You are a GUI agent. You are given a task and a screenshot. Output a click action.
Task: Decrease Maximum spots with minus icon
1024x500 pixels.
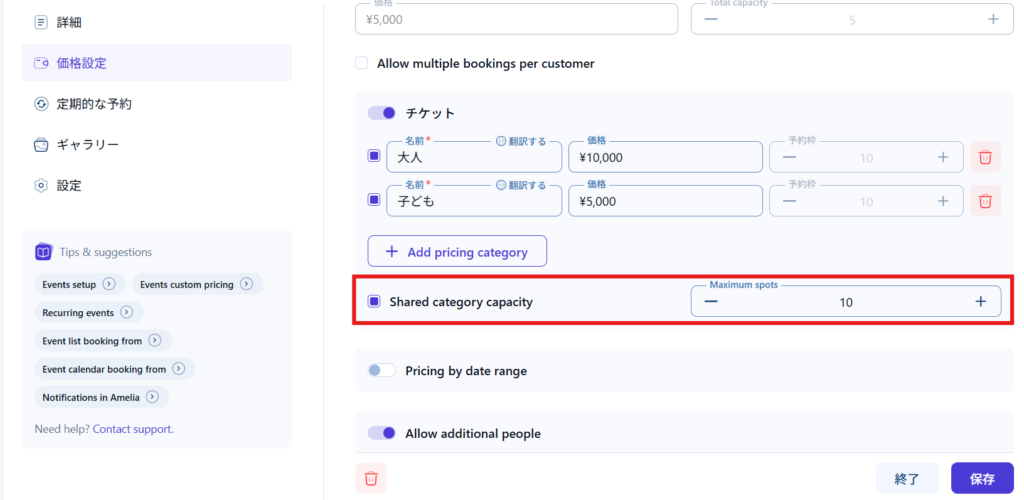pos(711,302)
